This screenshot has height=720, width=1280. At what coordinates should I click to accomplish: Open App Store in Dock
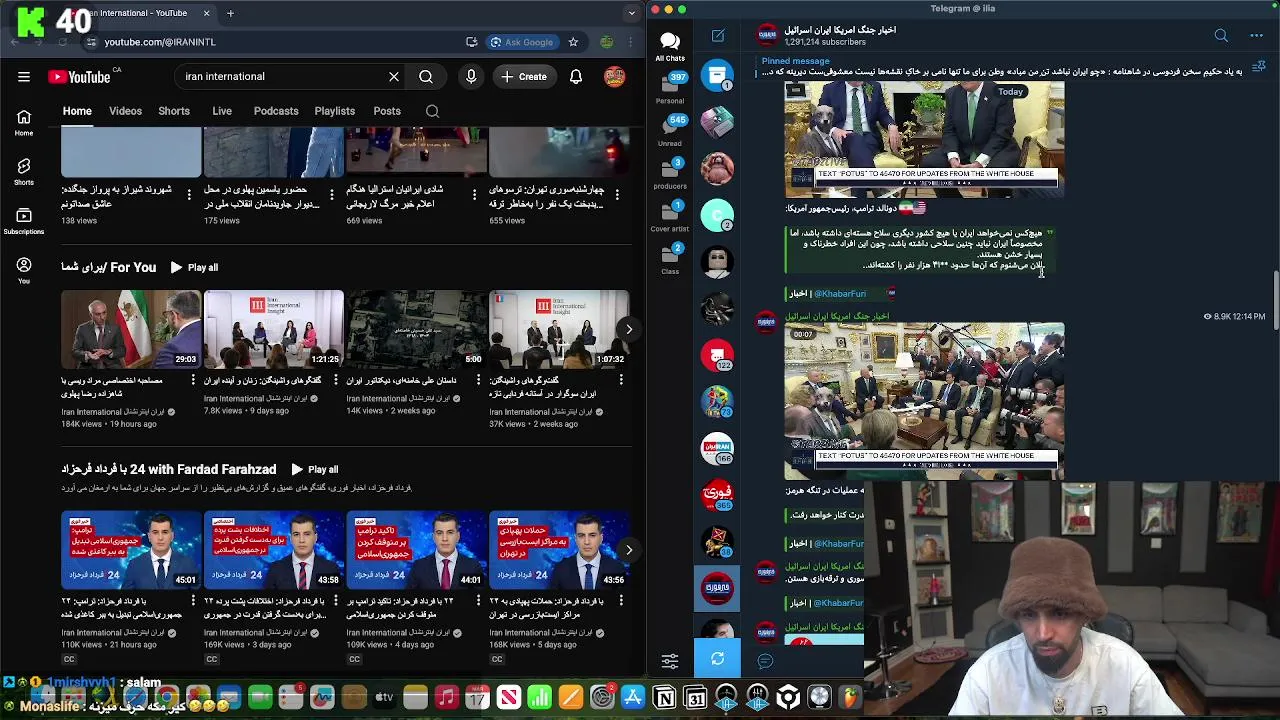(x=633, y=697)
